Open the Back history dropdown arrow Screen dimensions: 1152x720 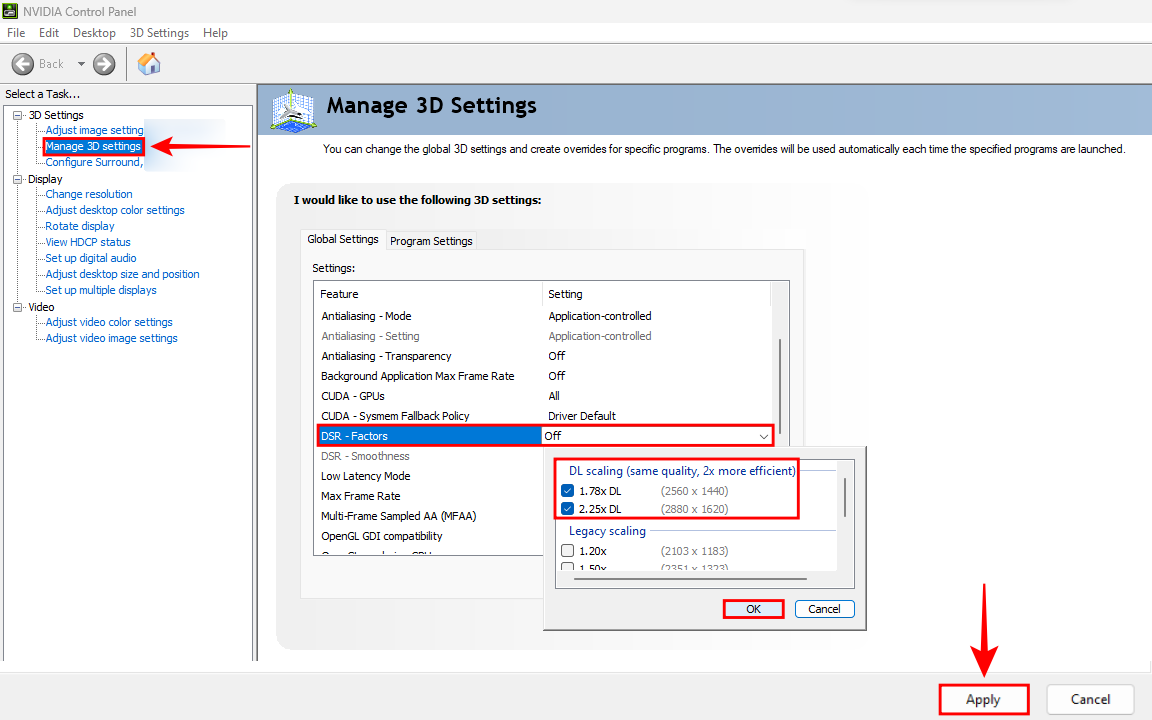coord(81,64)
